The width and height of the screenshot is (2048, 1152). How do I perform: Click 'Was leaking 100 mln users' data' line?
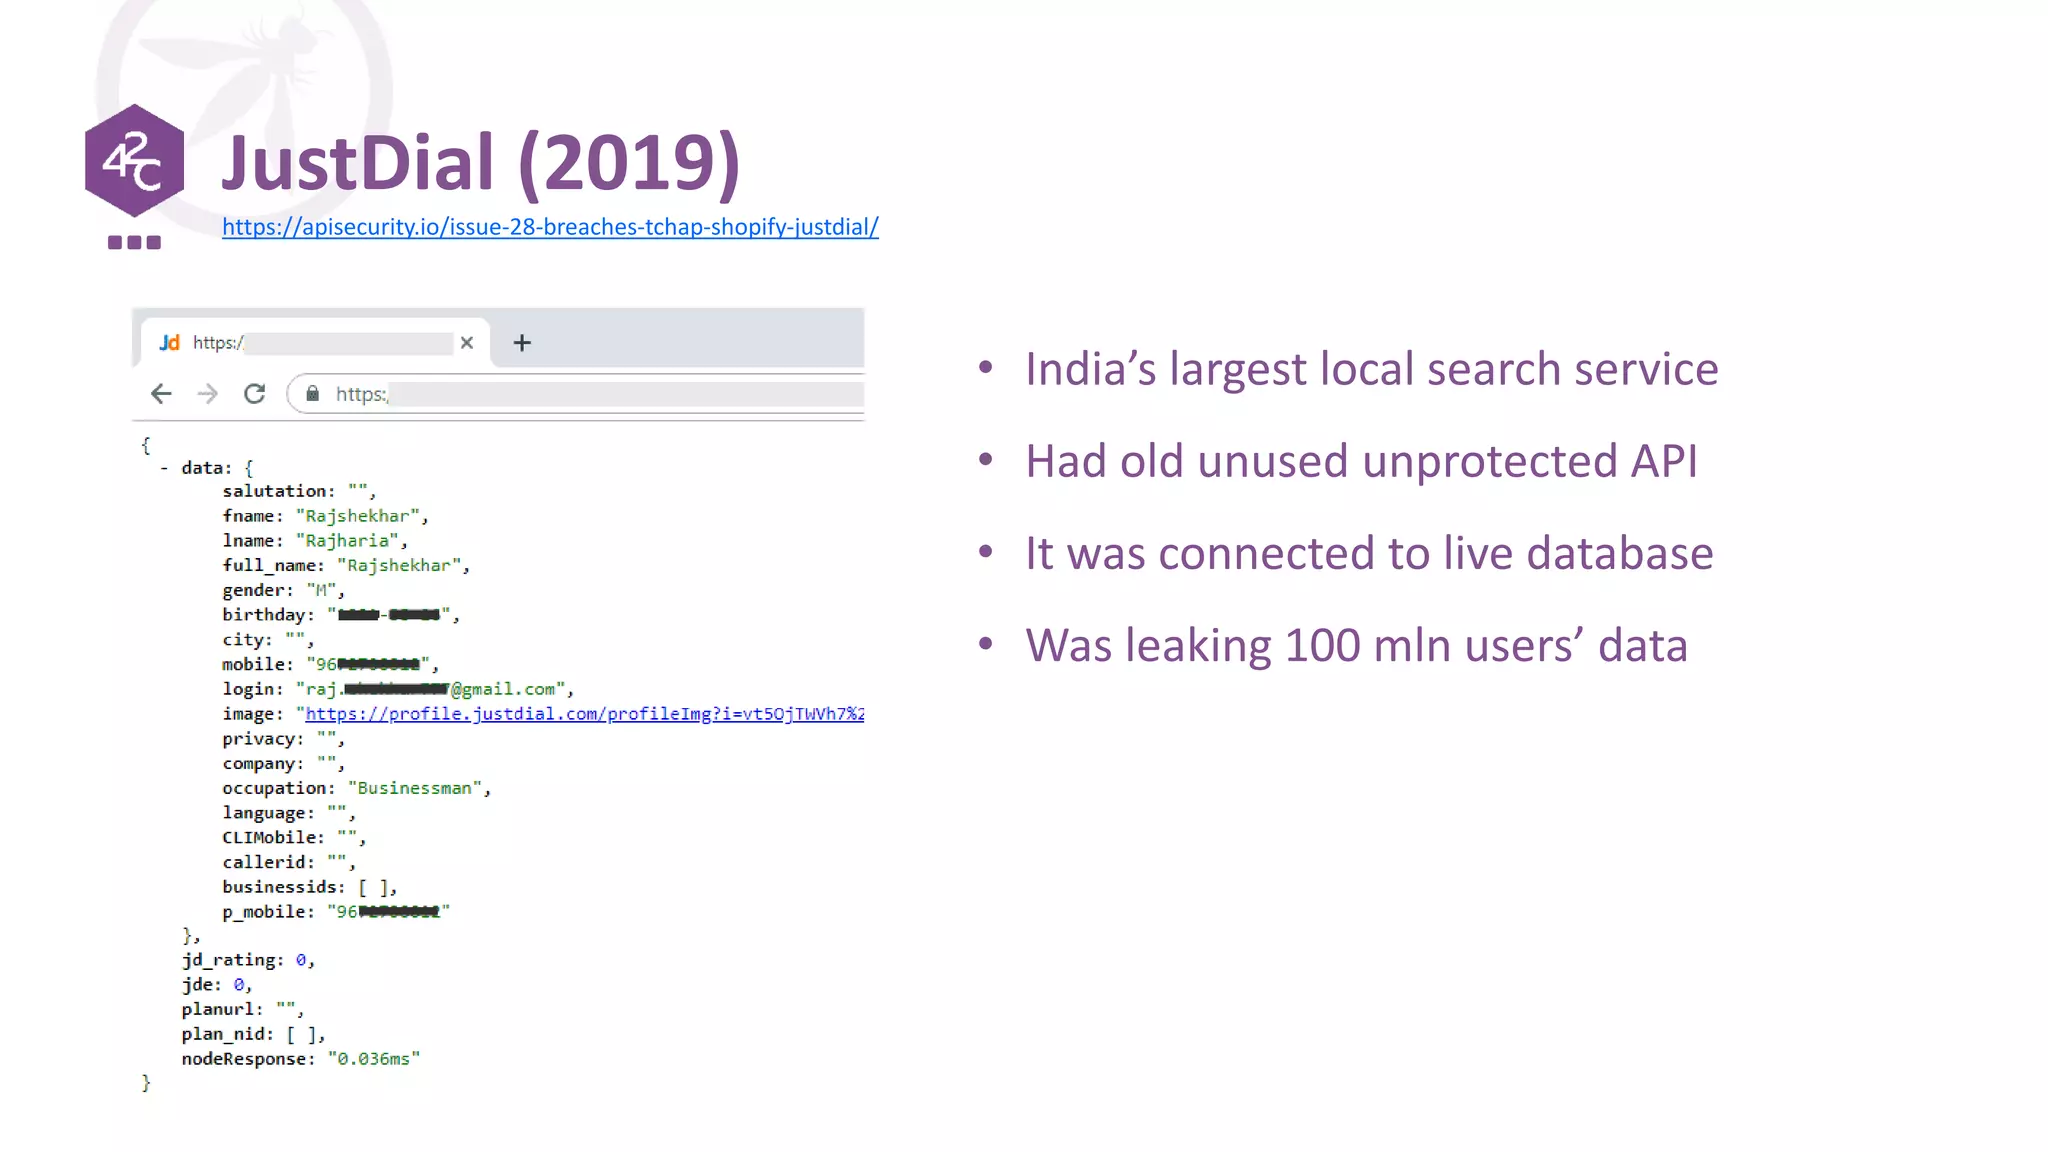(1356, 645)
